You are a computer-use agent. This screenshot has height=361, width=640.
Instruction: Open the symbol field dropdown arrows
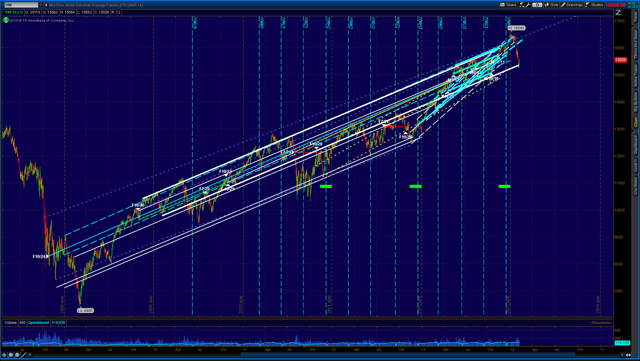tap(40, 5)
